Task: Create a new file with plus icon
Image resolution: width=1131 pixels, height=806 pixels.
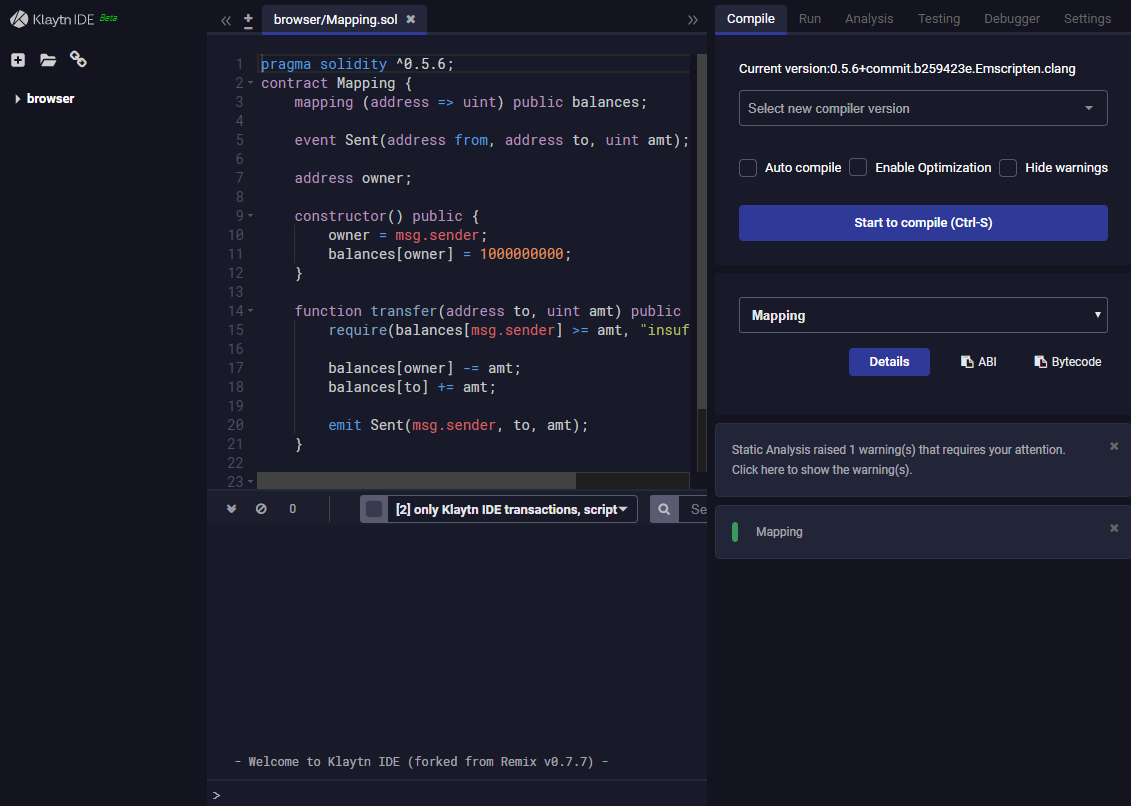Action: click(x=18, y=60)
